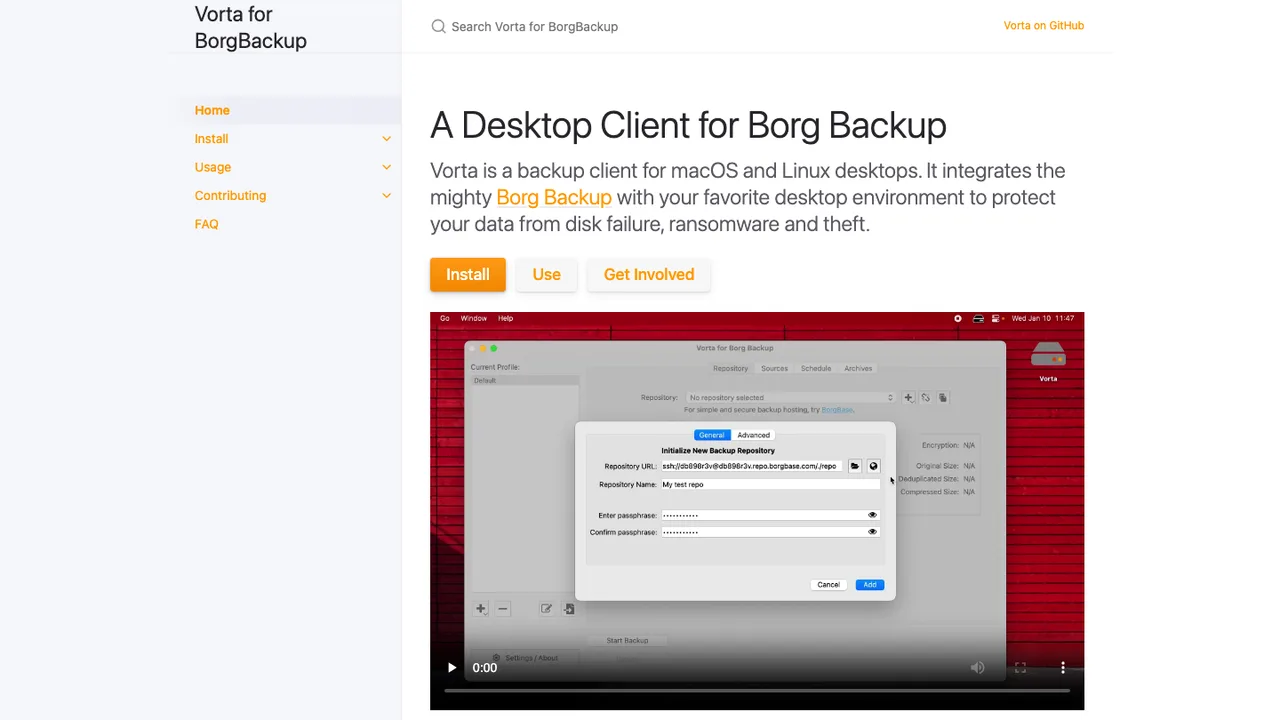Viewport: 1280px width, 720px height.
Task: Expand the Usage section chevron
Action: [386, 167]
